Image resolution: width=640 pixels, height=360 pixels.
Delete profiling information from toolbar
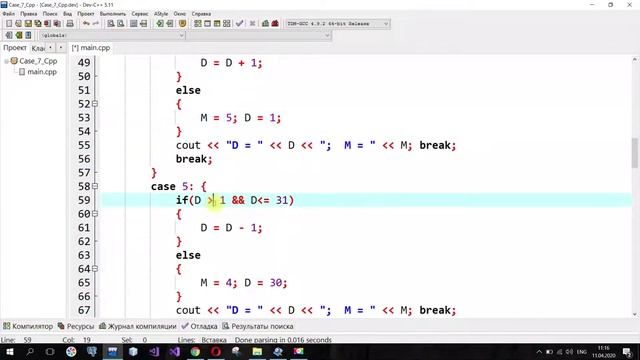pos(275,24)
